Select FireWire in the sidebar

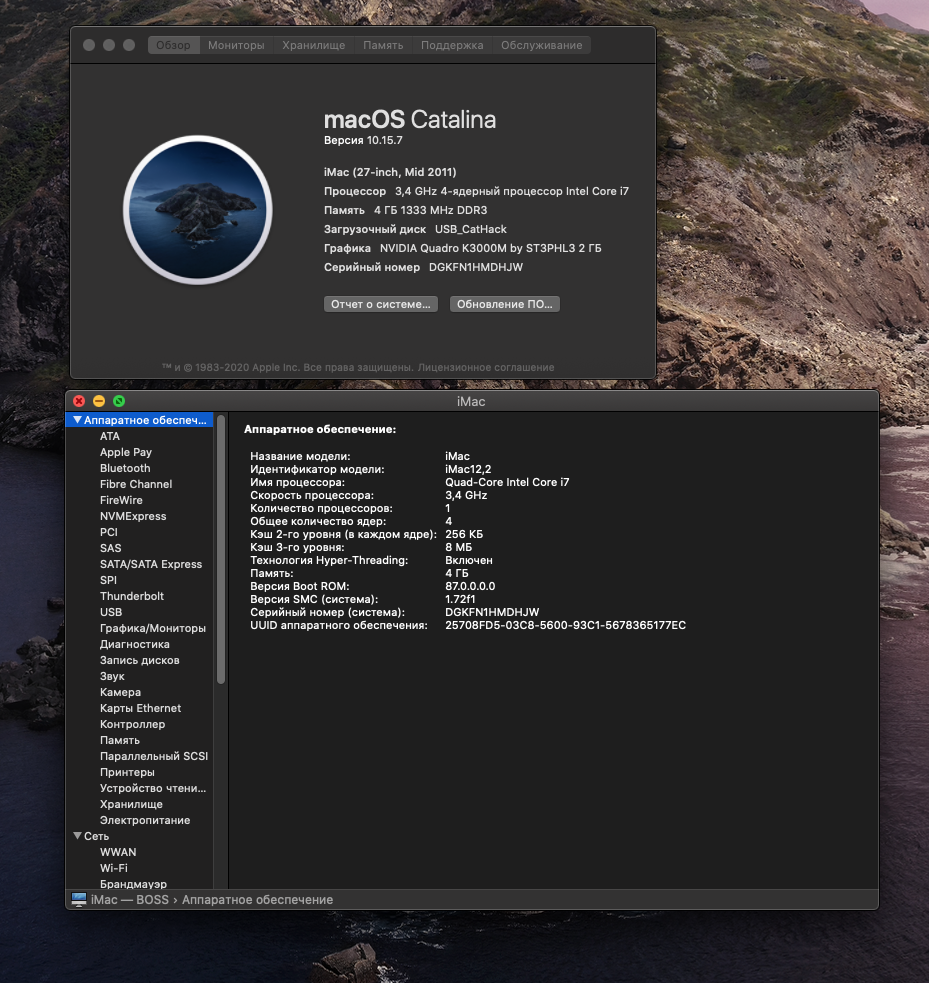[121, 500]
